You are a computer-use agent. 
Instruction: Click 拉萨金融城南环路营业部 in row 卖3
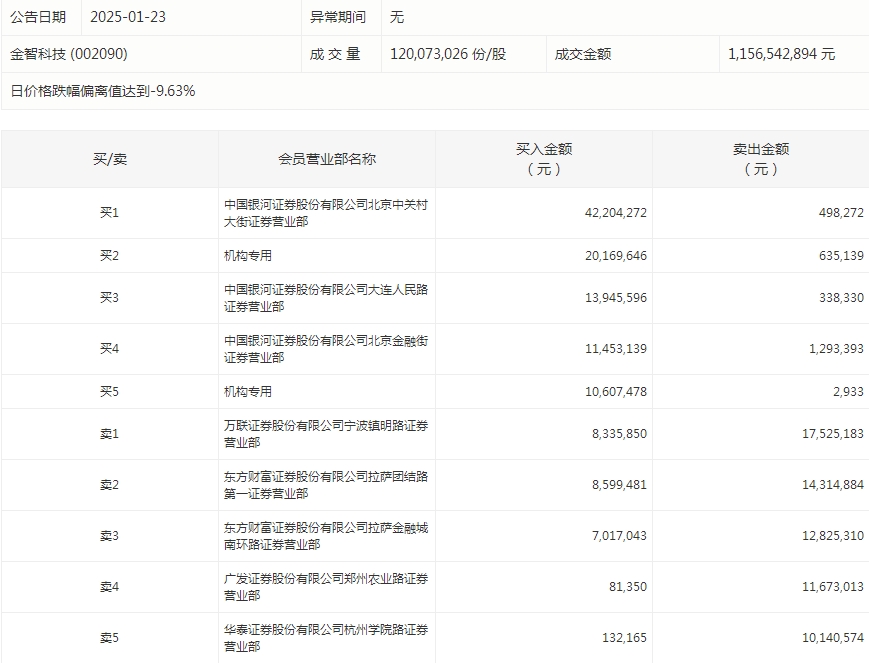325,535
